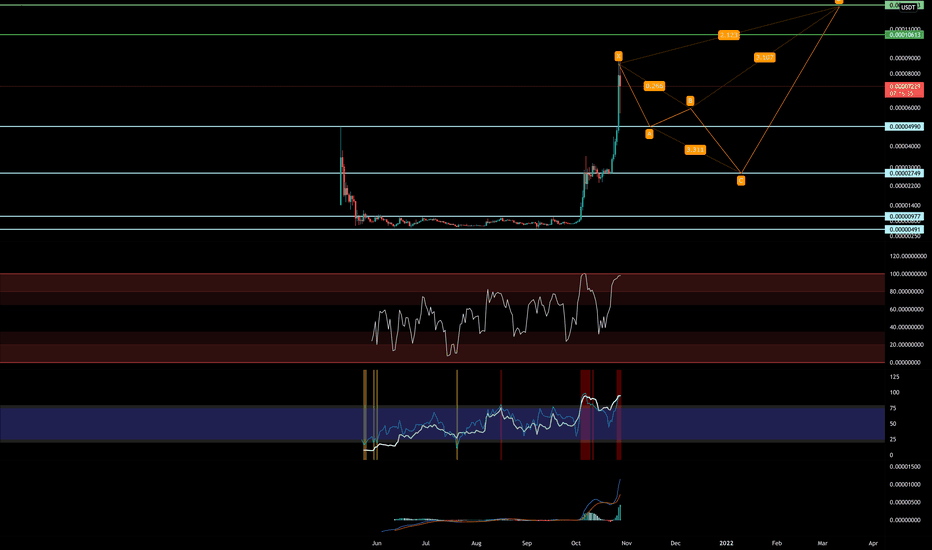Screen dimensions: 932x550
Task: Click the red current price label
Action: [x=904, y=90]
